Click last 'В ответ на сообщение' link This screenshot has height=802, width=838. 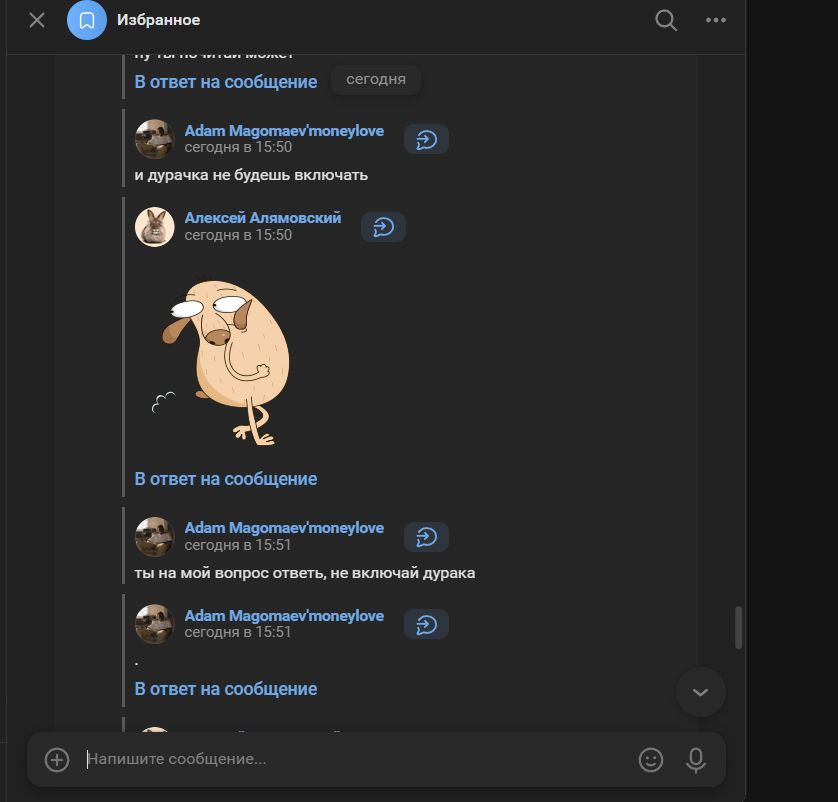tap(226, 689)
